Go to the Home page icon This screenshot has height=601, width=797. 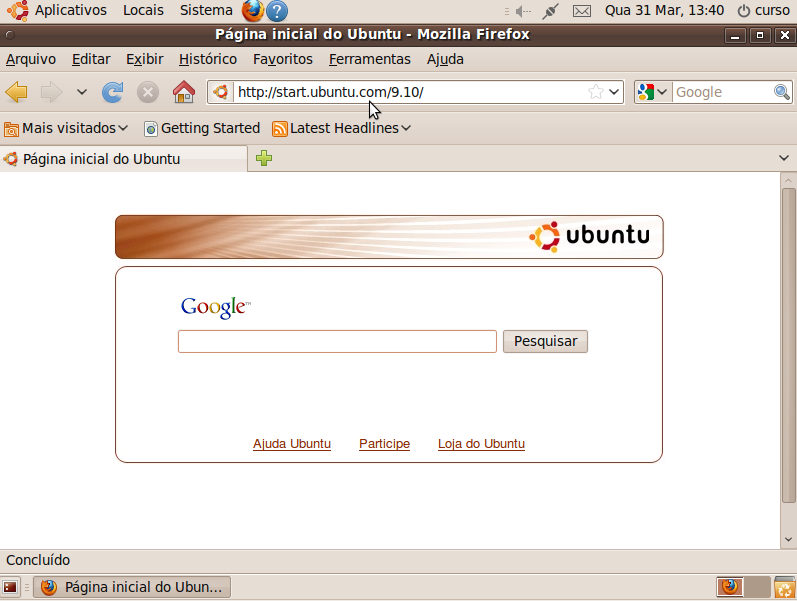[183, 92]
